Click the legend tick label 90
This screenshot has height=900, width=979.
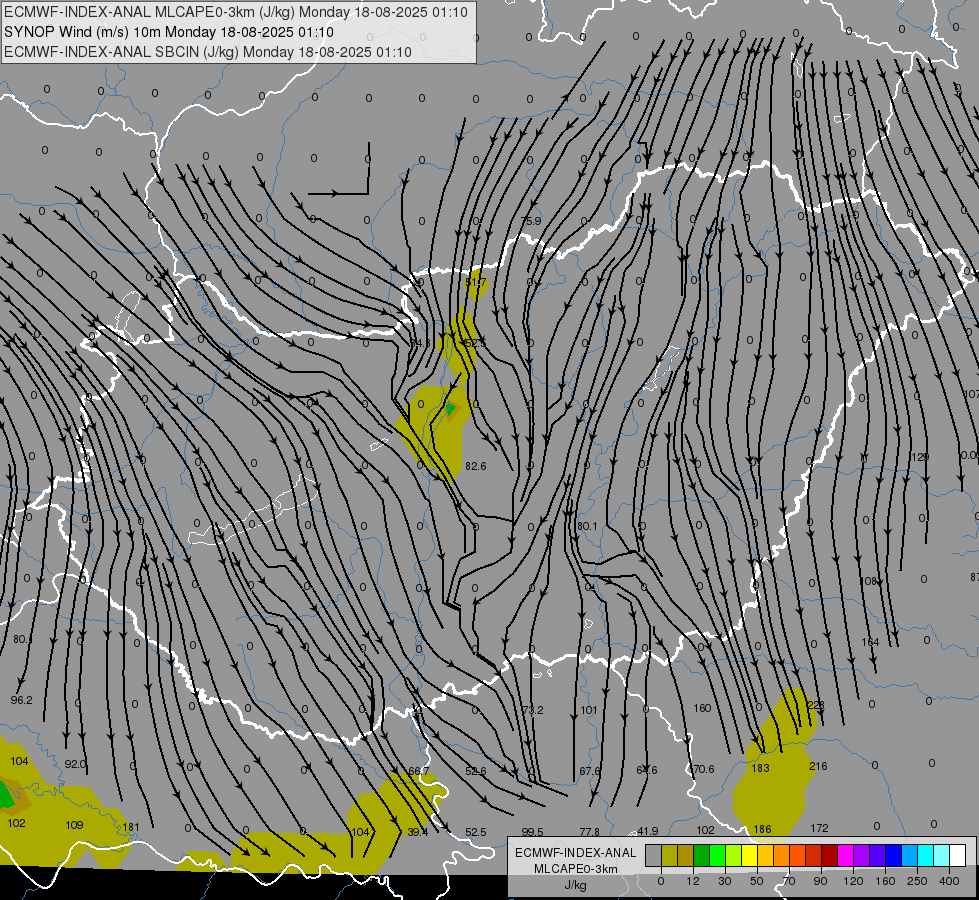pos(820,881)
